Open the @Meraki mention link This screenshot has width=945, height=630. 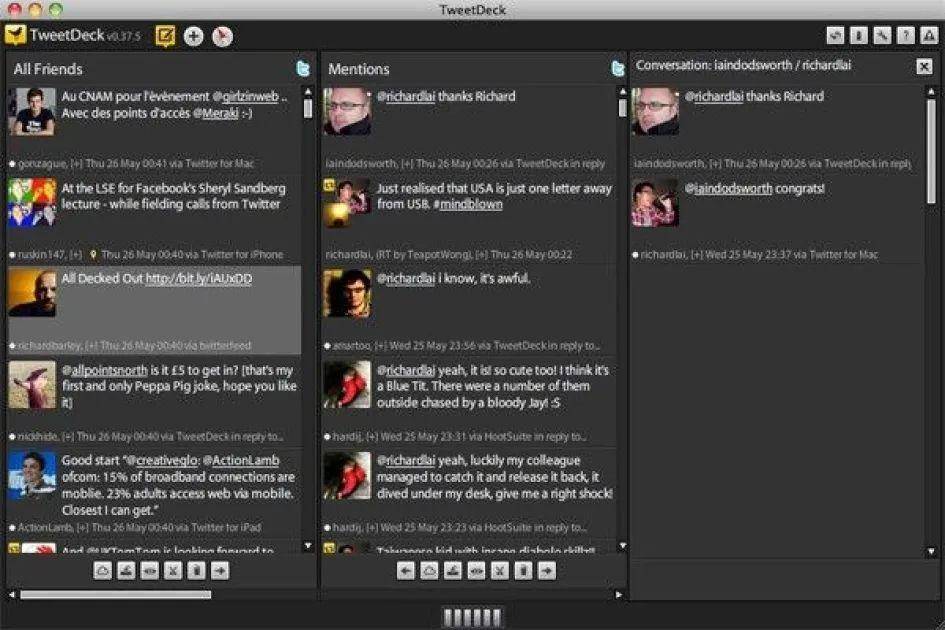[x=216, y=113]
